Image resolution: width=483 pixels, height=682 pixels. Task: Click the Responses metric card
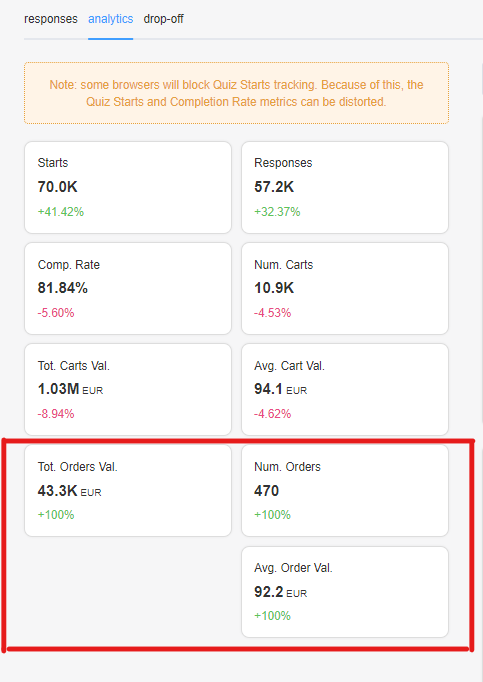345,187
